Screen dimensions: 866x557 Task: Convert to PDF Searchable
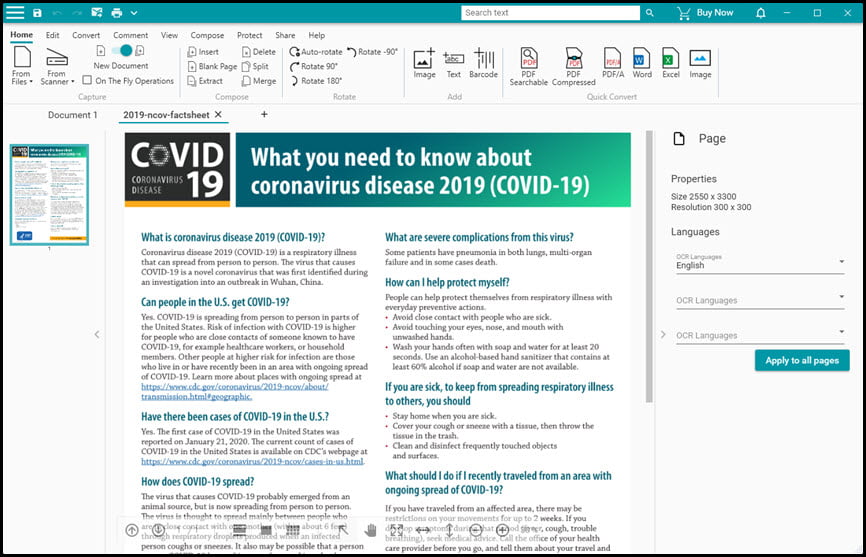coord(529,66)
